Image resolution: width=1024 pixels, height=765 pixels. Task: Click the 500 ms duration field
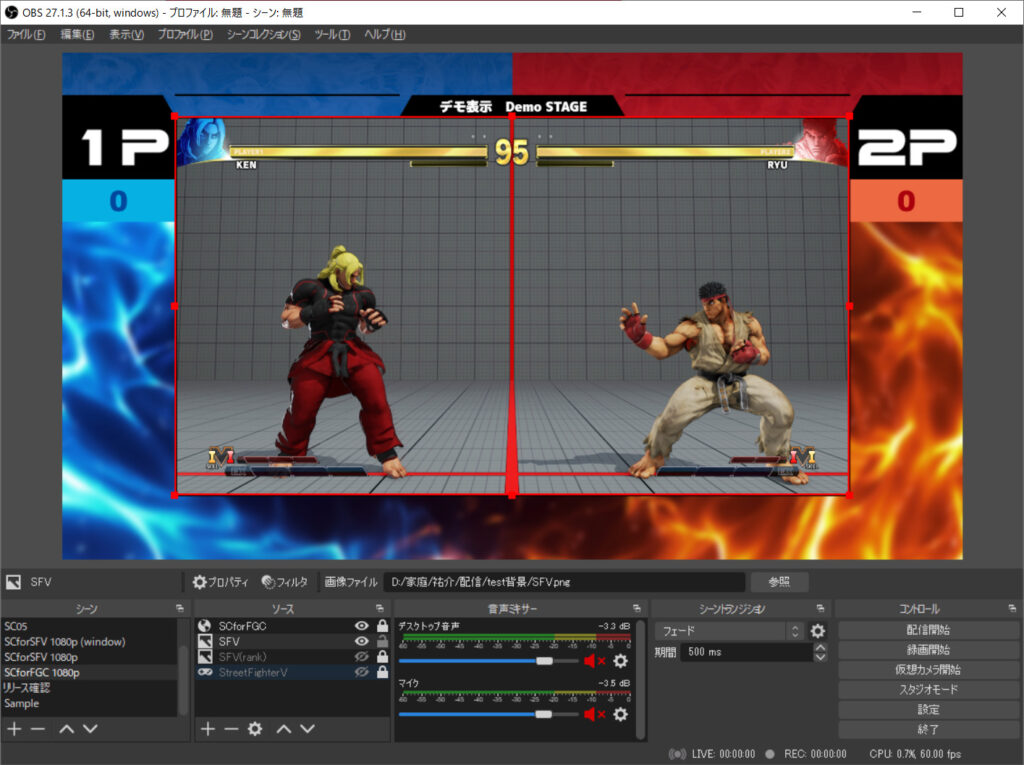[747, 652]
